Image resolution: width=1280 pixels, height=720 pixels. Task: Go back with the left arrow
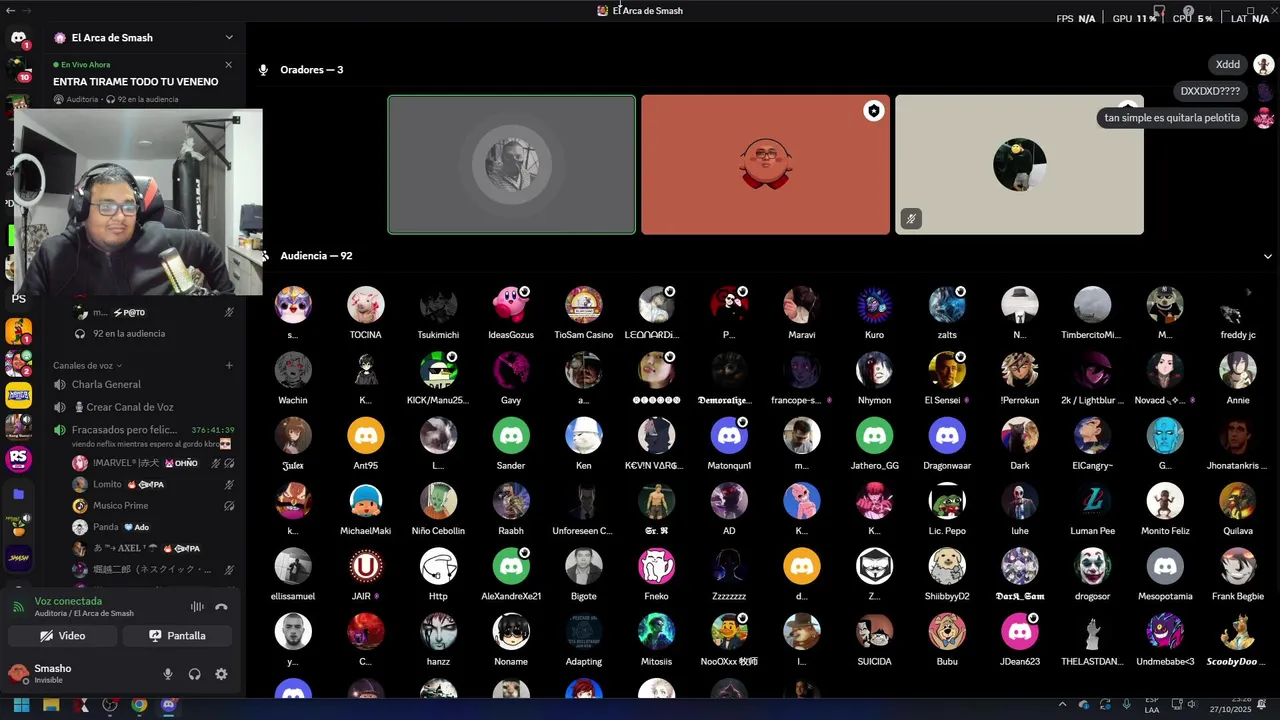point(10,10)
